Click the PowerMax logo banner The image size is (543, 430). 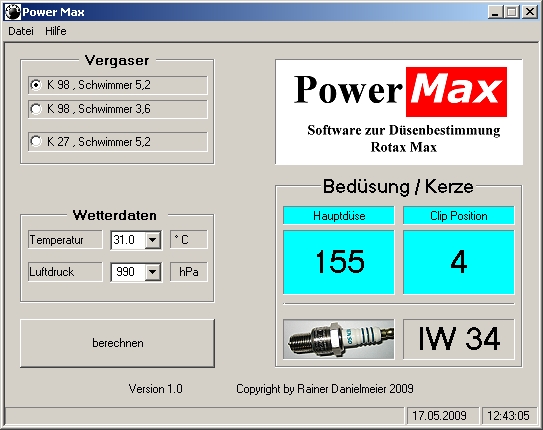(x=399, y=112)
